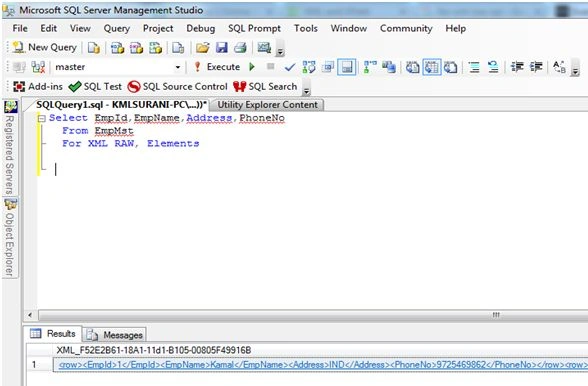Switch to Utility Explorer Content tab
This screenshot has width=588, height=386.
tap(267, 105)
